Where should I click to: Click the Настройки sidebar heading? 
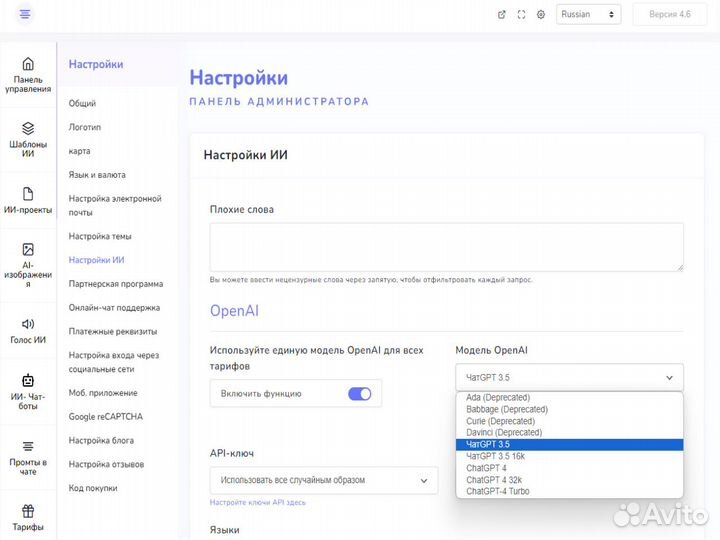(96, 64)
